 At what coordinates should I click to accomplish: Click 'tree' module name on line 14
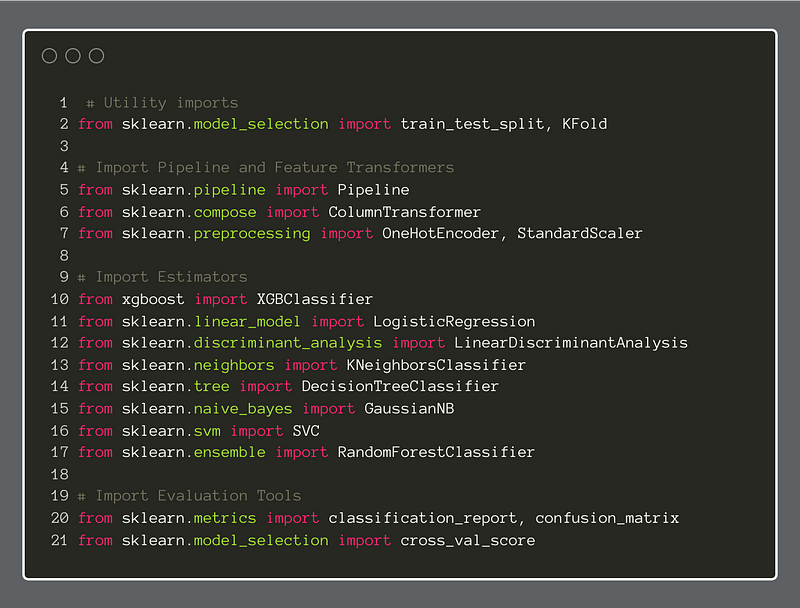click(211, 387)
